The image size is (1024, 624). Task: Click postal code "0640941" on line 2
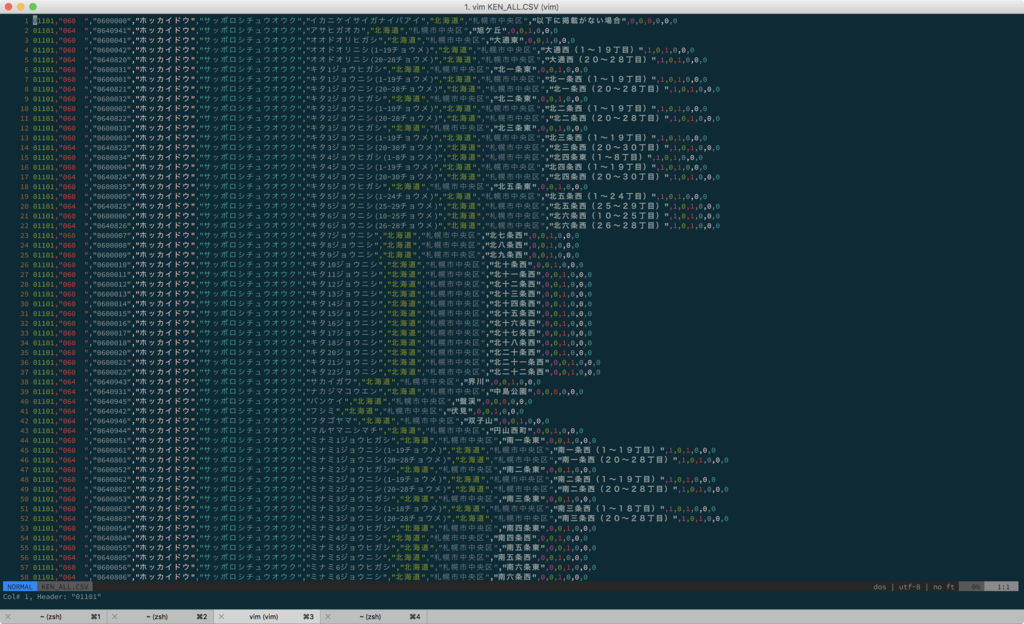point(111,31)
